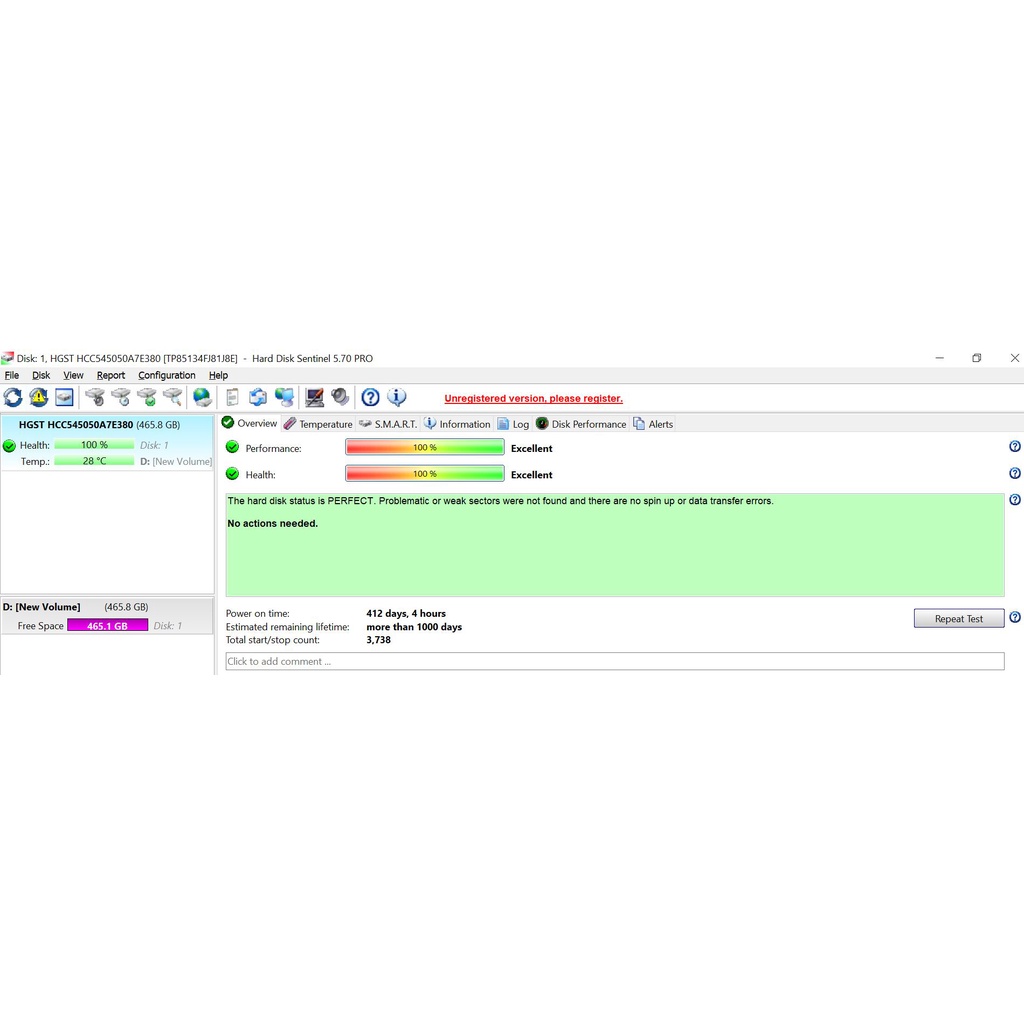Click the unregistered version register link
Screen dimensions: 1024x1024
click(x=533, y=399)
